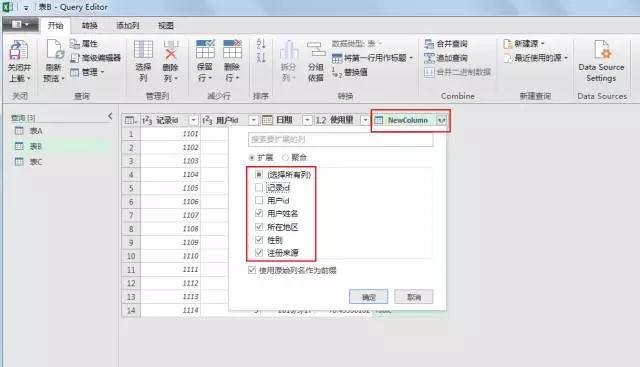Screen dimensions: 640x367
Task: Click the row 14 number header
Action: click(x=131, y=310)
